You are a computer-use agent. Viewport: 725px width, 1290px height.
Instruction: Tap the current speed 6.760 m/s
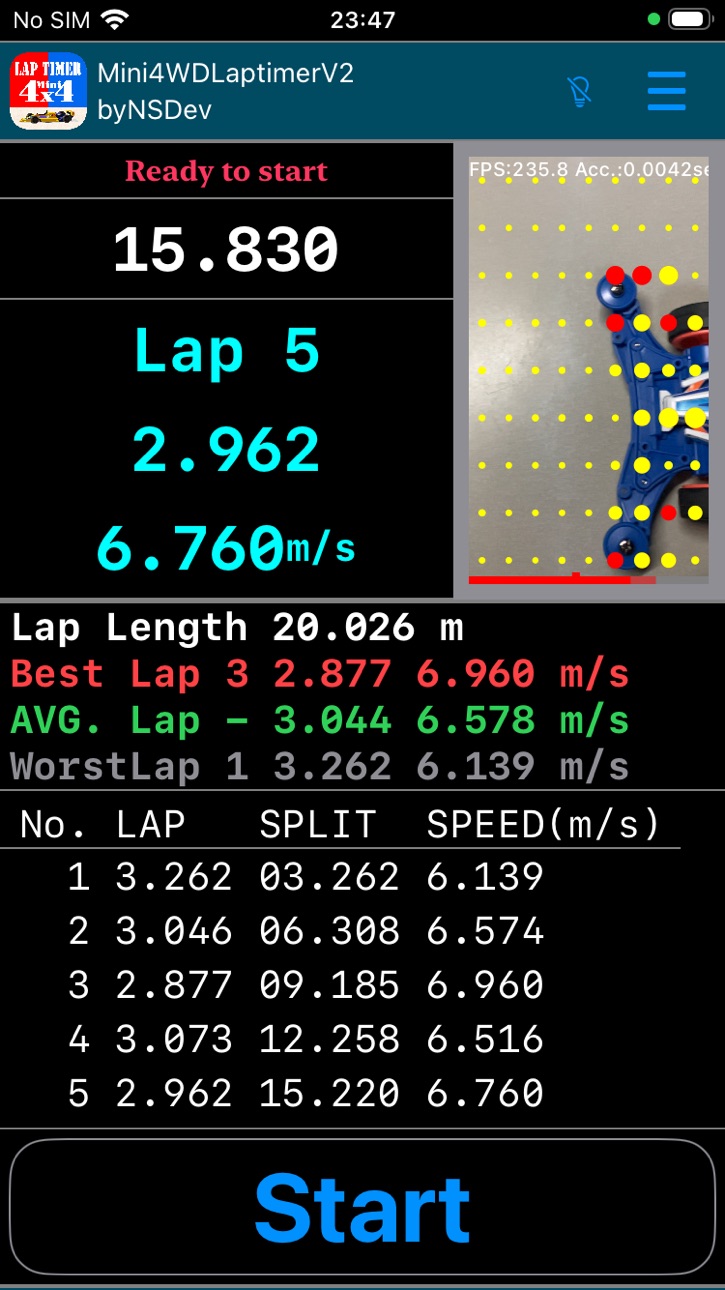coord(226,547)
